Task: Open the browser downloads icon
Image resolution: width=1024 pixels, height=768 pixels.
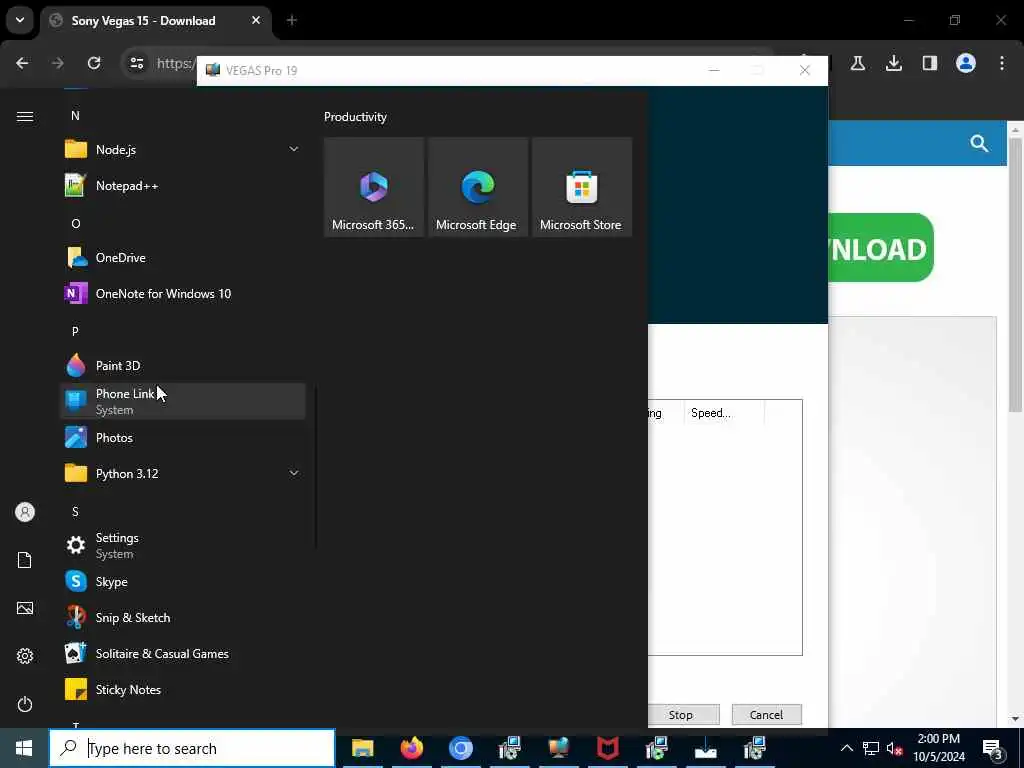Action: [x=893, y=63]
